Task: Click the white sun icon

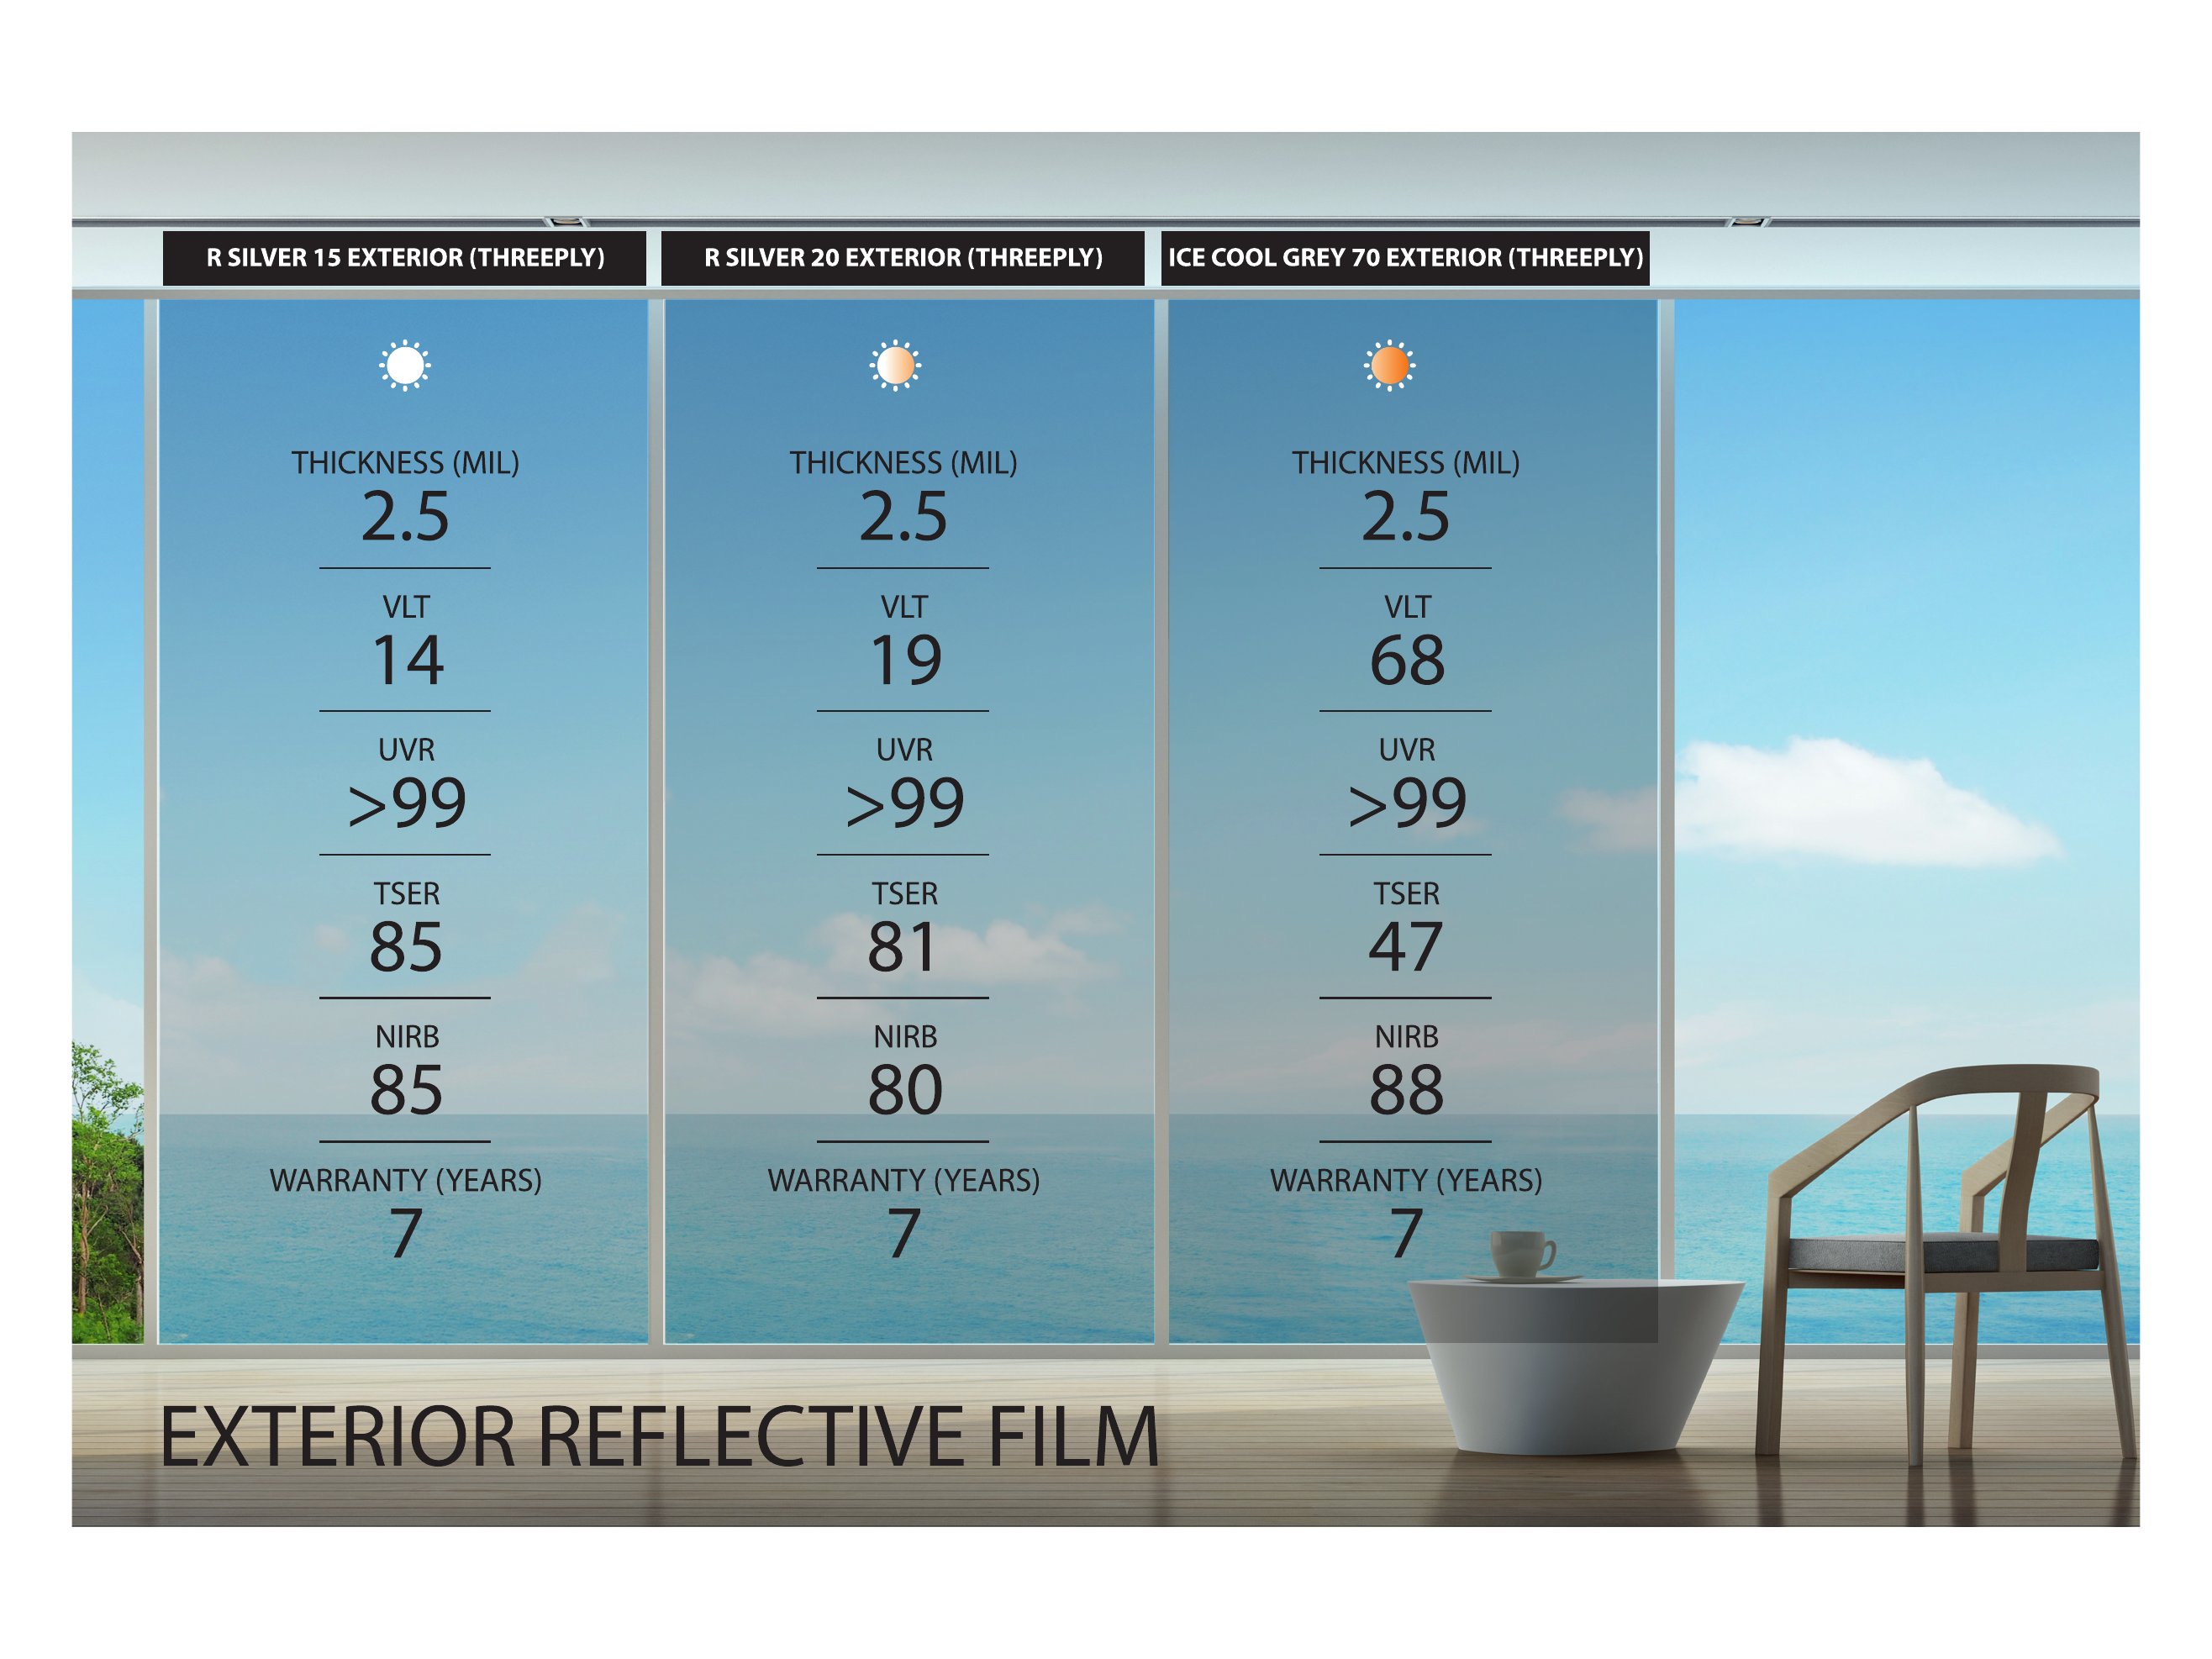Action: (x=405, y=366)
